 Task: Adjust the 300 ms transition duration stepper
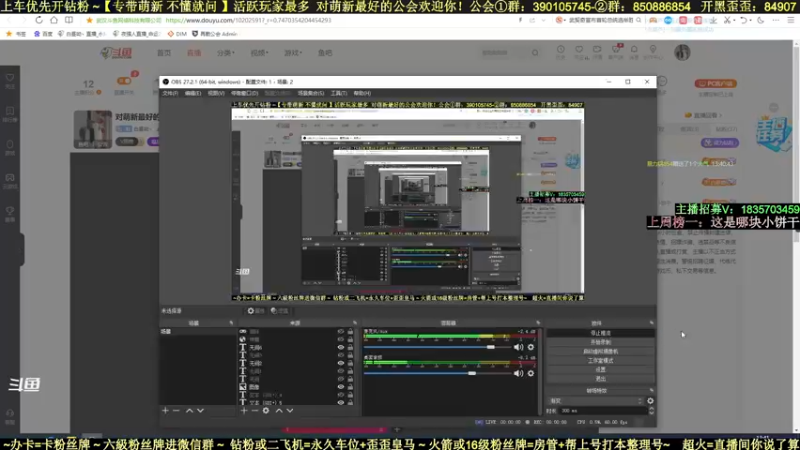click(652, 411)
